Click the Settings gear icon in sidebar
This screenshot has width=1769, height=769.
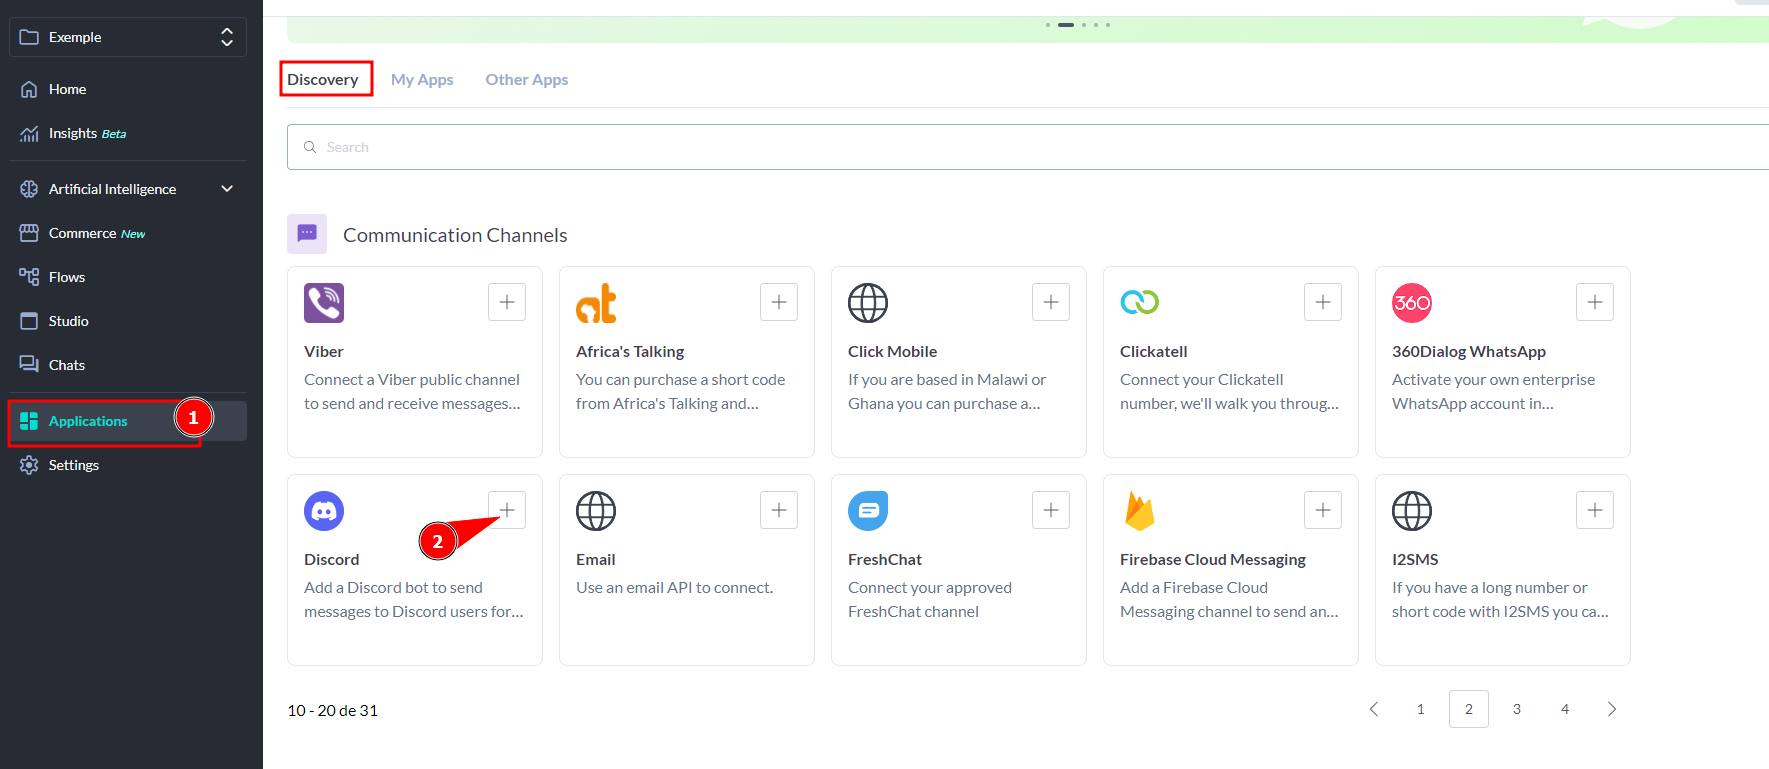pyautogui.click(x=29, y=465)
